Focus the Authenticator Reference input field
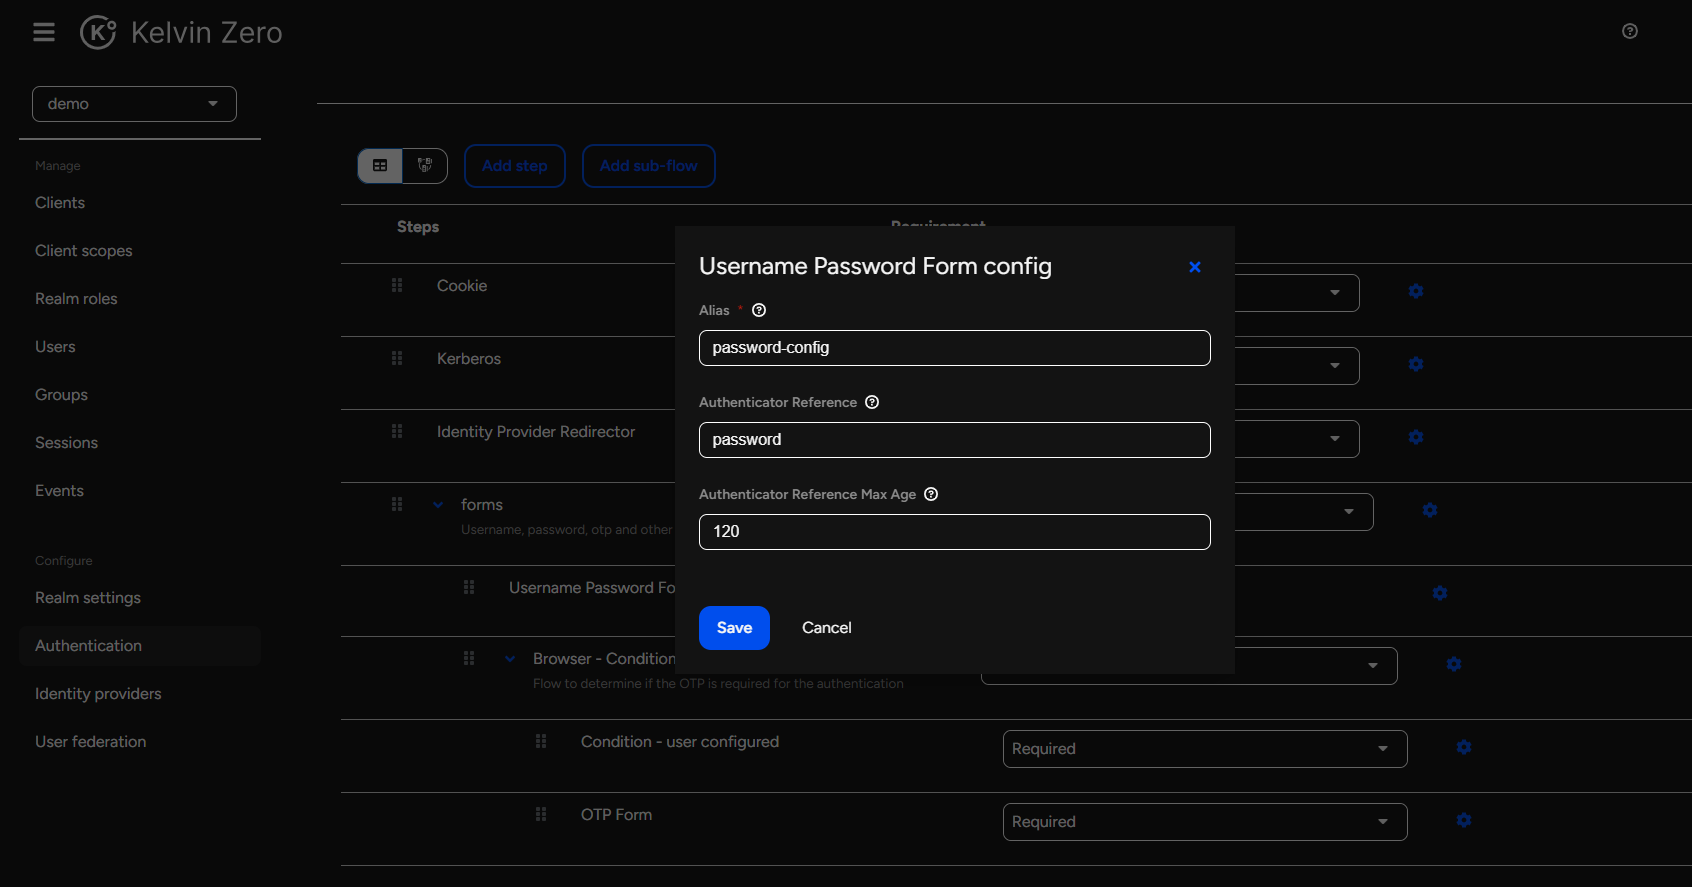1692x887 pixels. coord(955,440)
